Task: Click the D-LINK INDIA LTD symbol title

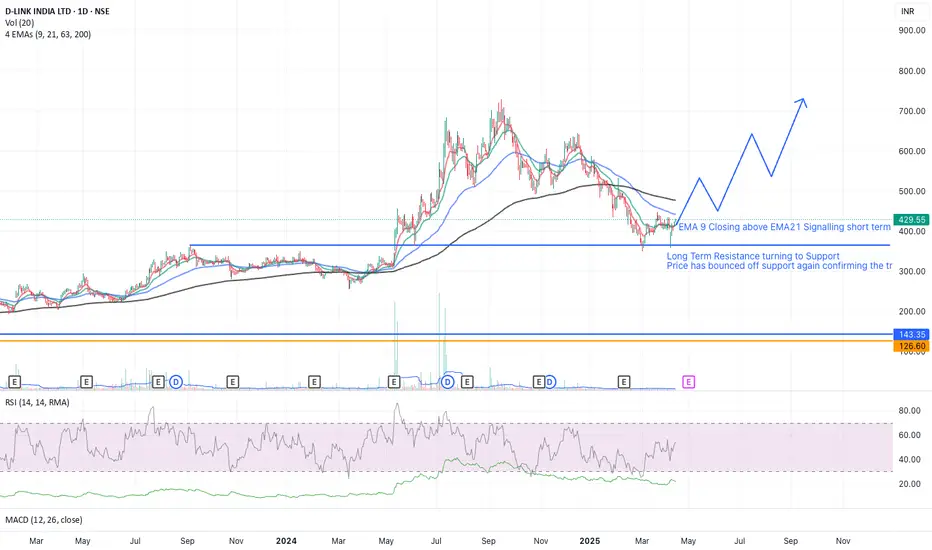Action: coord(57,11)
